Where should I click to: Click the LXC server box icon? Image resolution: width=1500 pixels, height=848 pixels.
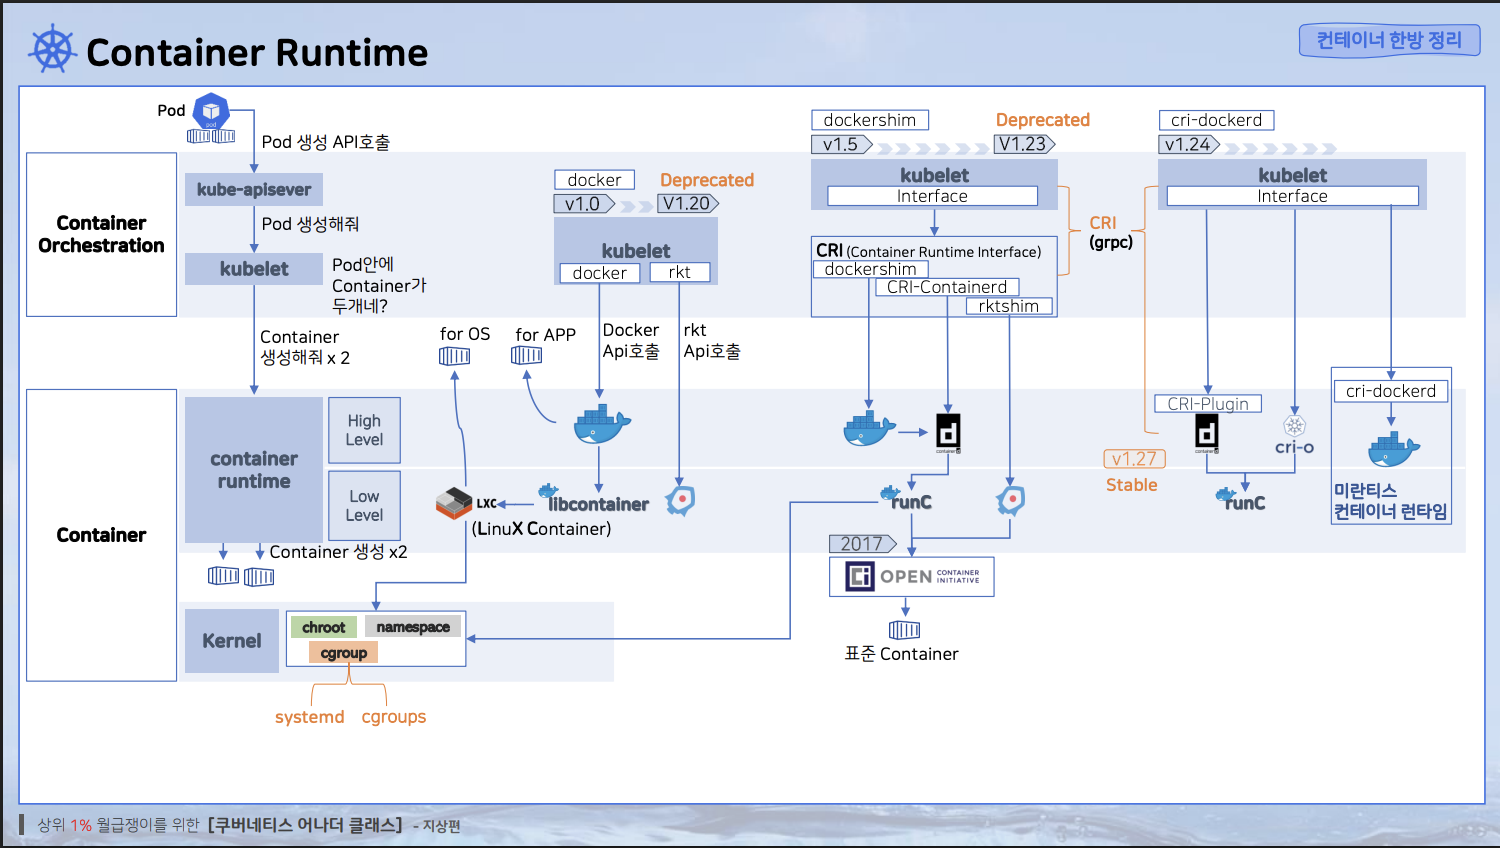(454, 503)
